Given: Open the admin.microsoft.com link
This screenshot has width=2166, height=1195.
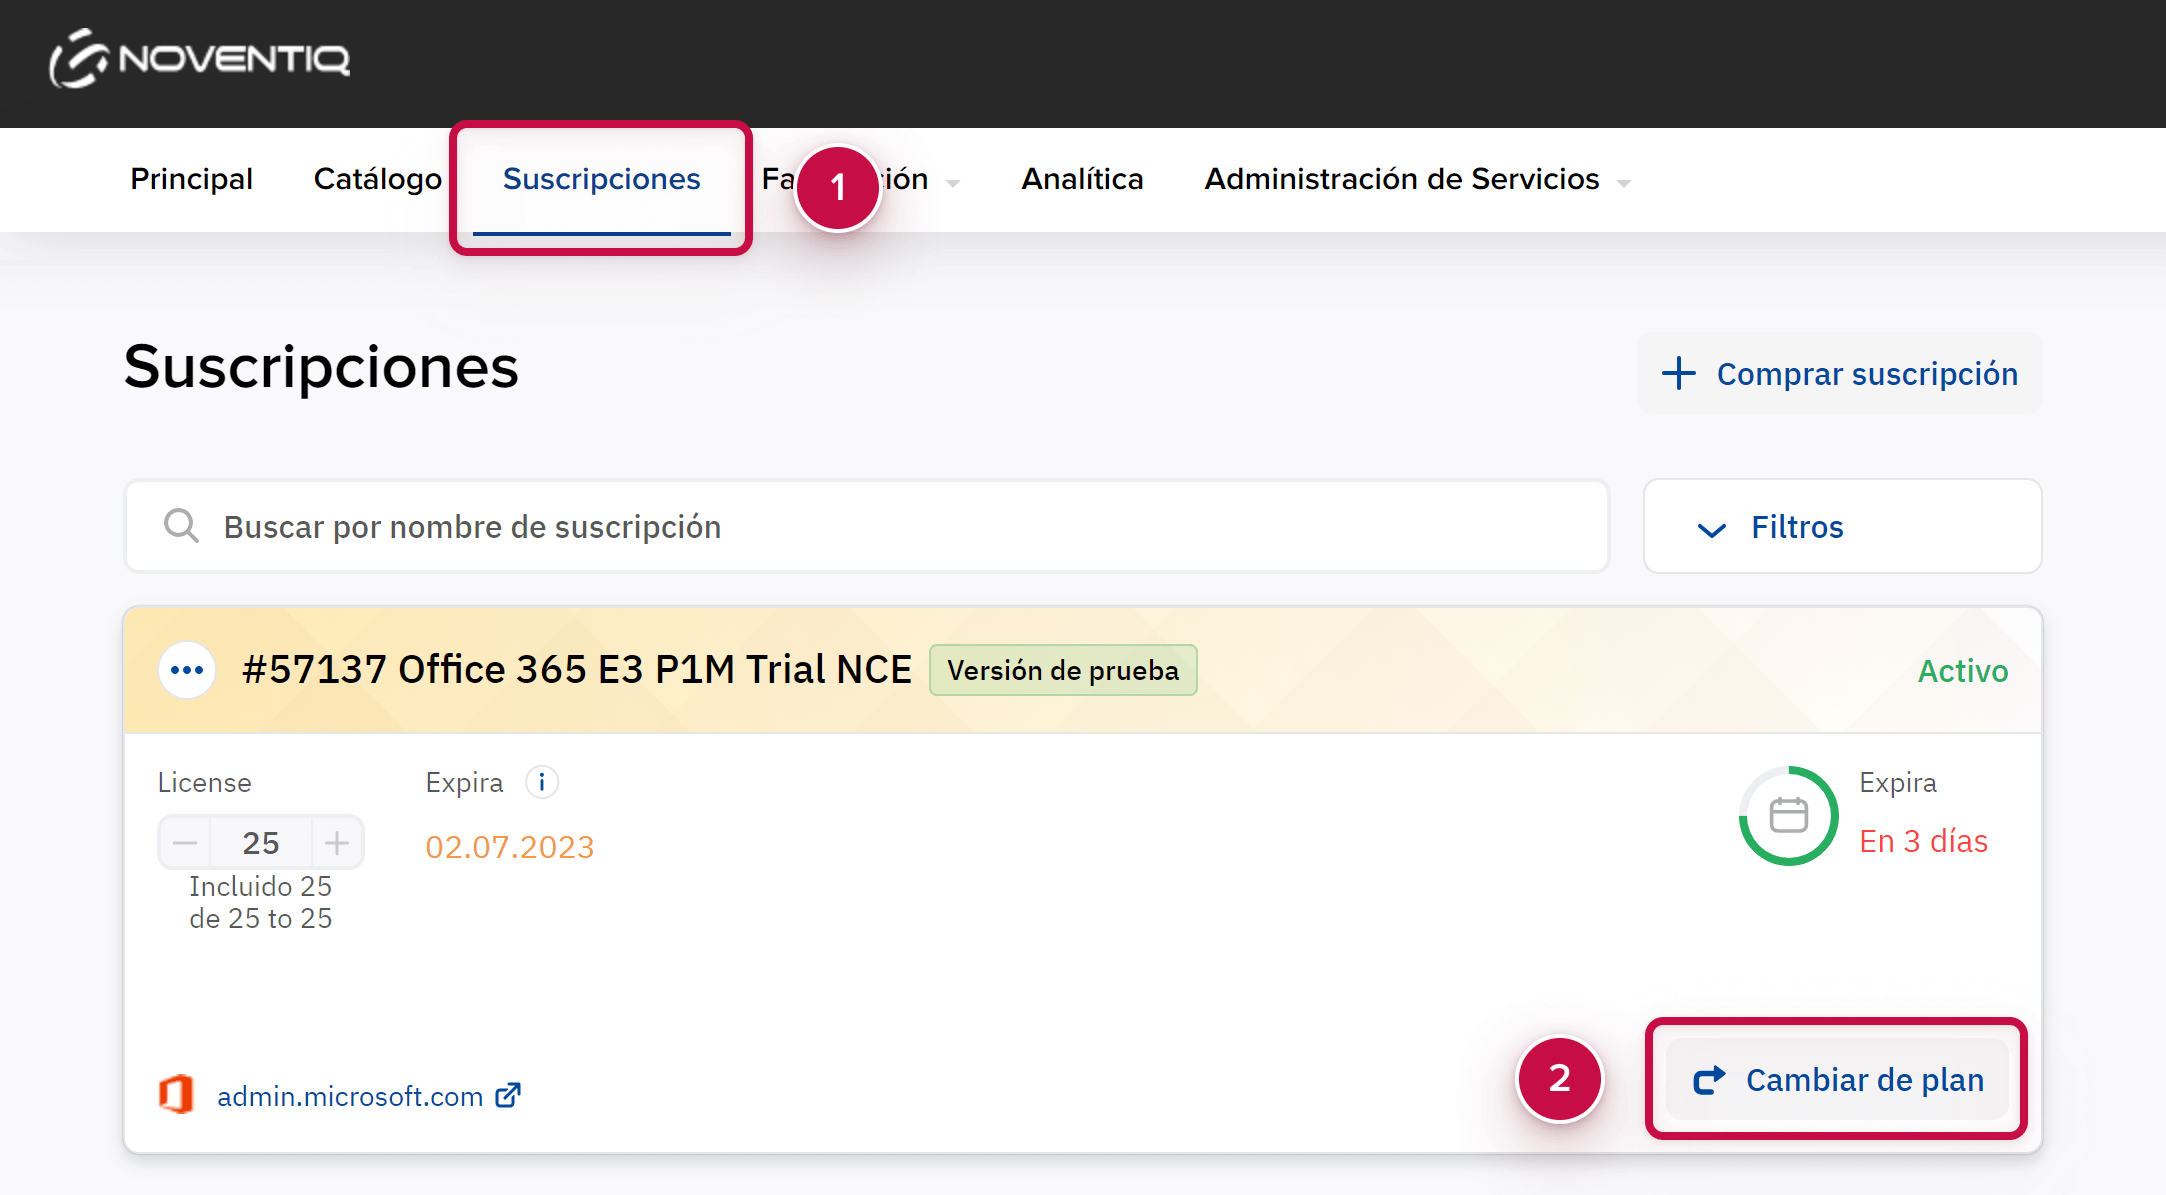Looking at the screenshot, I should pyautogui.click(x=350, y=1097).
